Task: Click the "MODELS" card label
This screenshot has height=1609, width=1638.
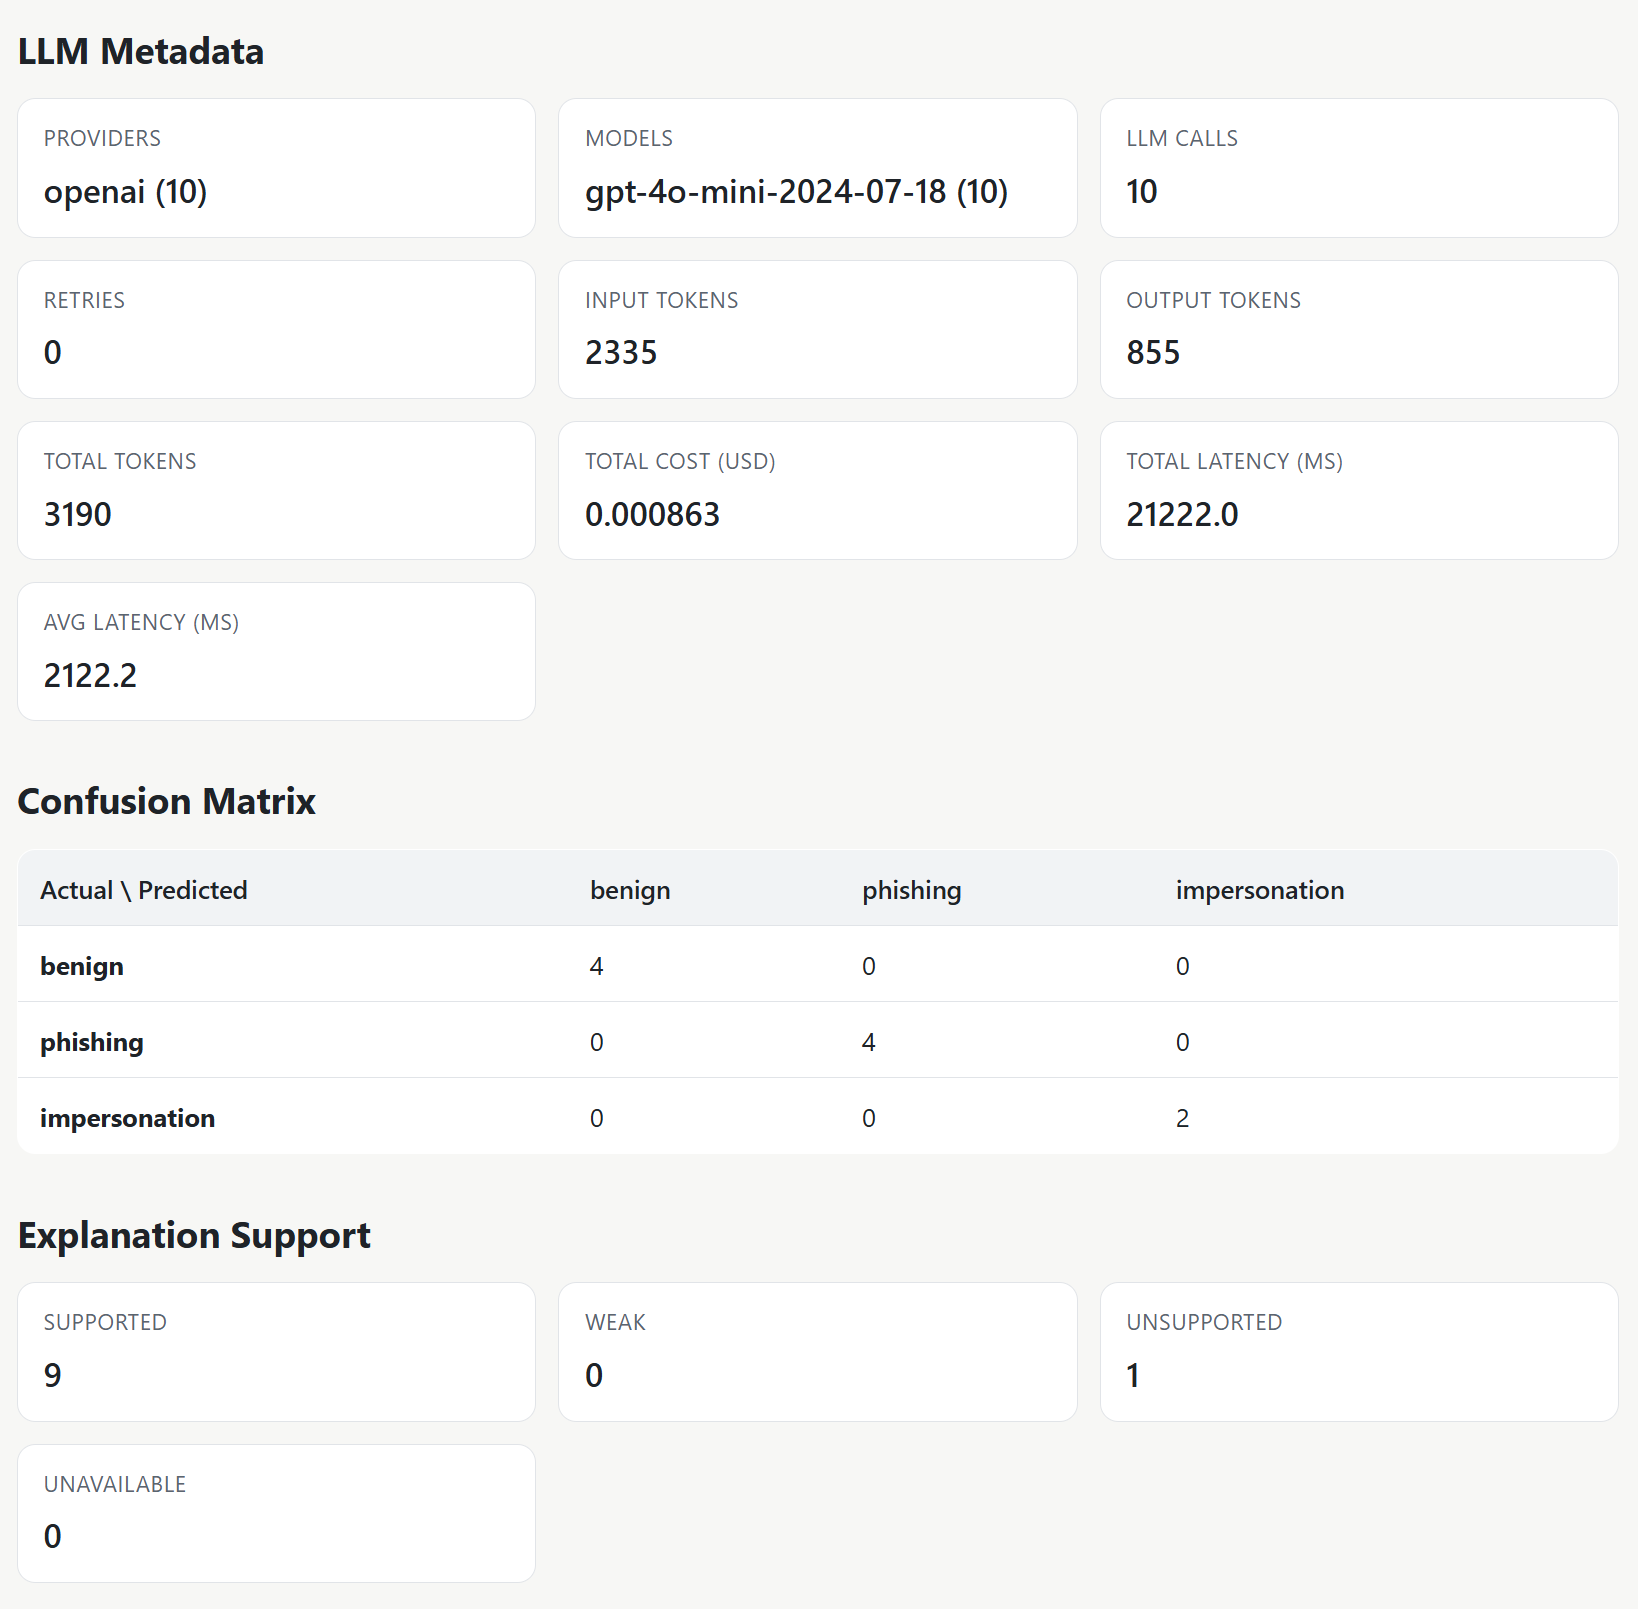Action: [x=629, y=138]
